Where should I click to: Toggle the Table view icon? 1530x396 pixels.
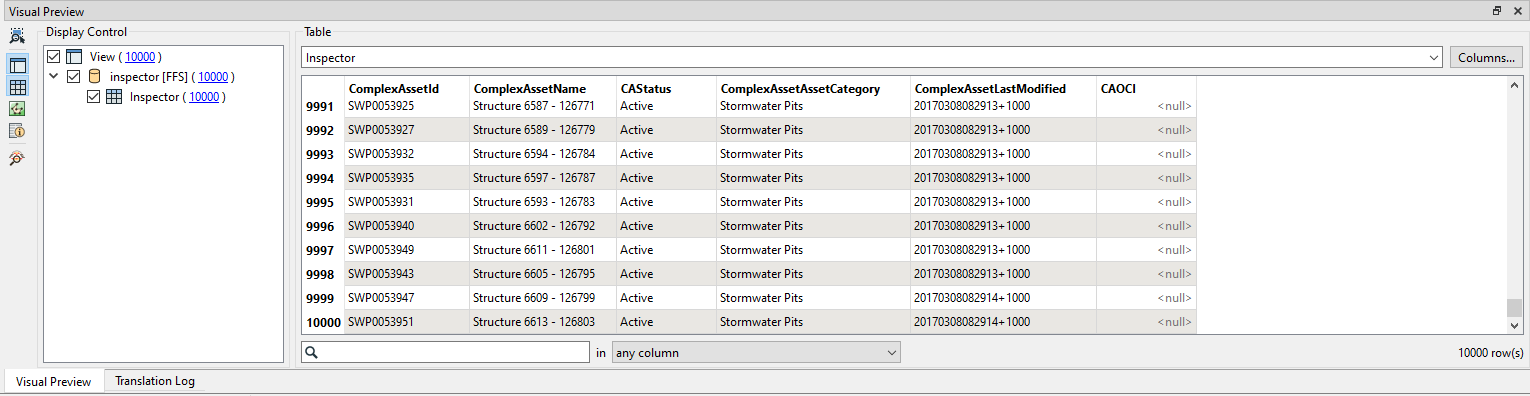coord(17,87)
